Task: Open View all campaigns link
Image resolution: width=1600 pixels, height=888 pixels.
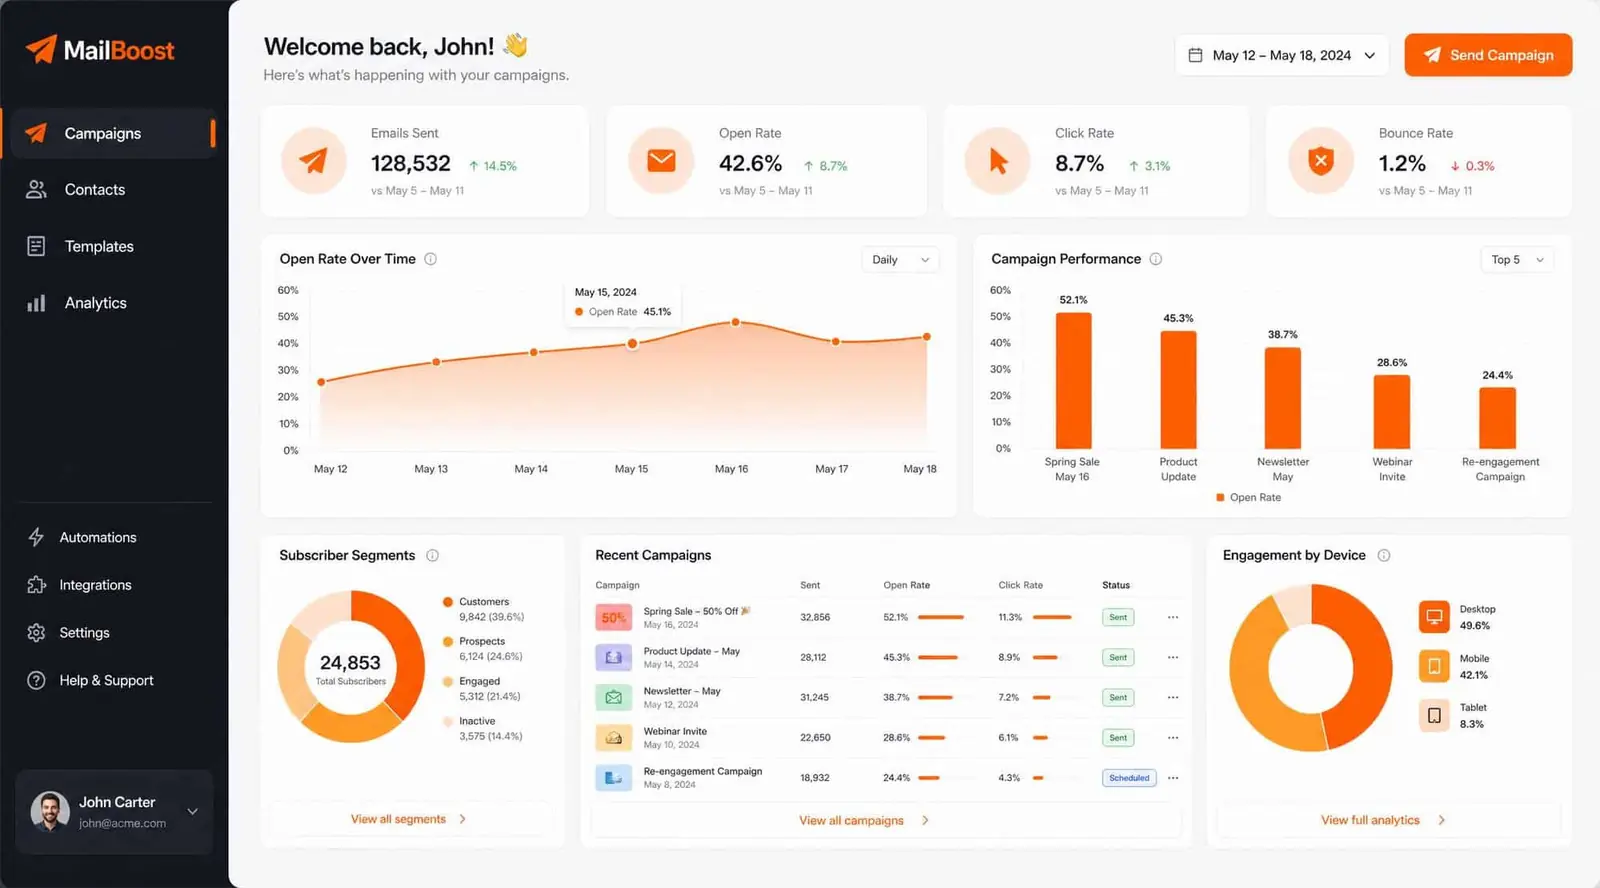Action: click(x=864, y=820)
